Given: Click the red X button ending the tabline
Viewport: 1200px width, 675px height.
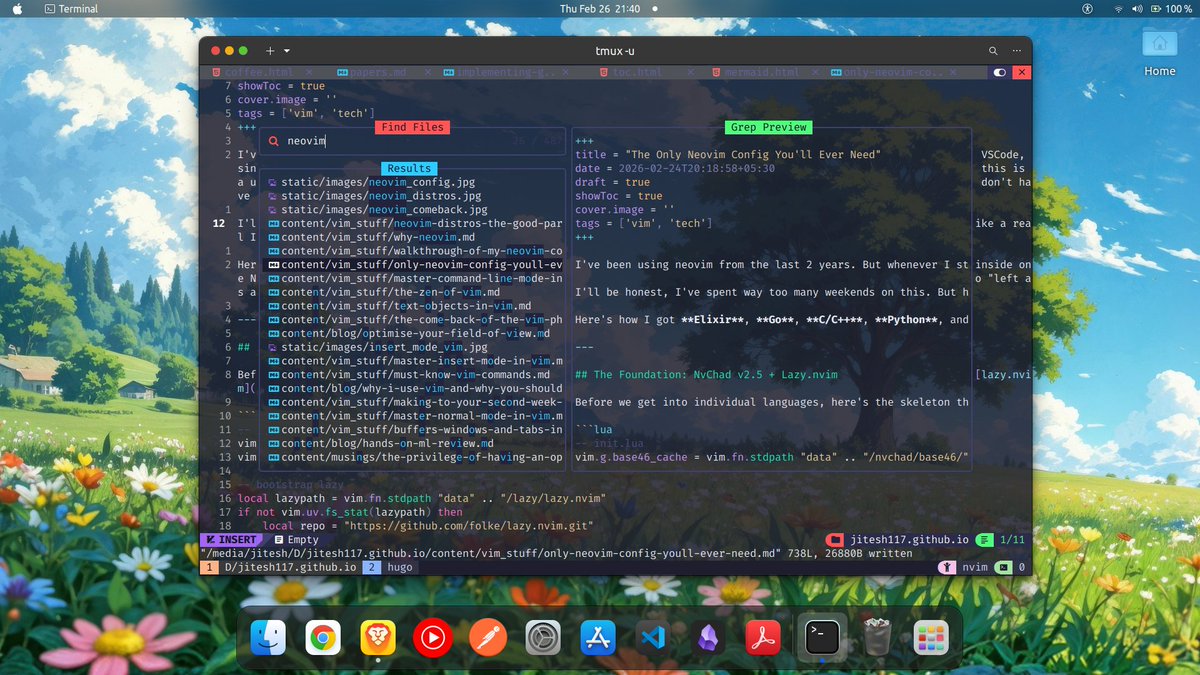Looking at the screenshot, I should pos(1022,73).
